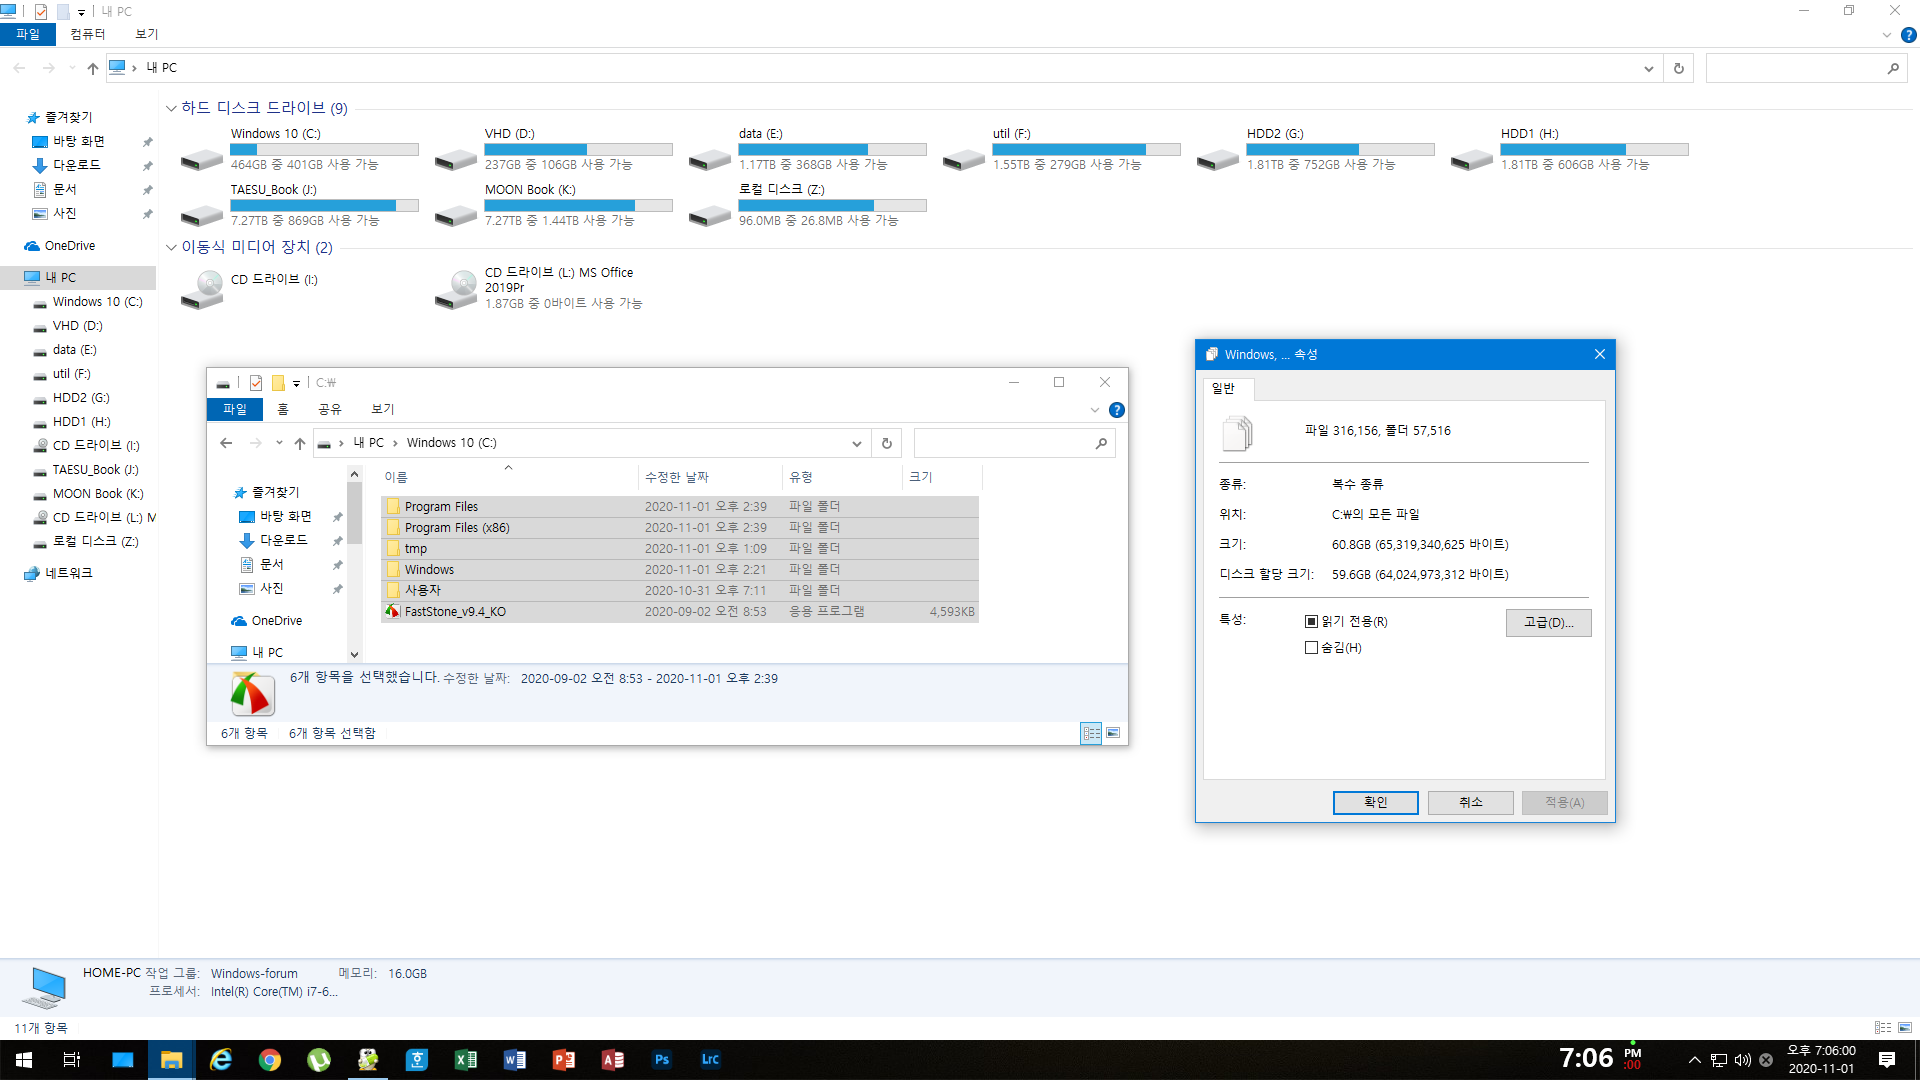
Task: Go back in C:\ window navigation
Action: click(226, 443)
